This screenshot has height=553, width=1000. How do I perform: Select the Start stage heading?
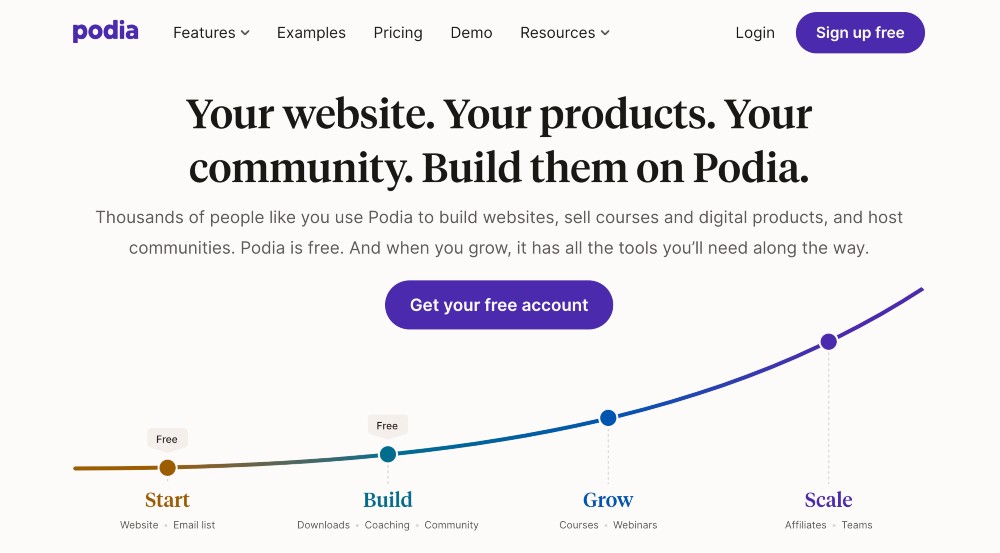tap(167, 500)
